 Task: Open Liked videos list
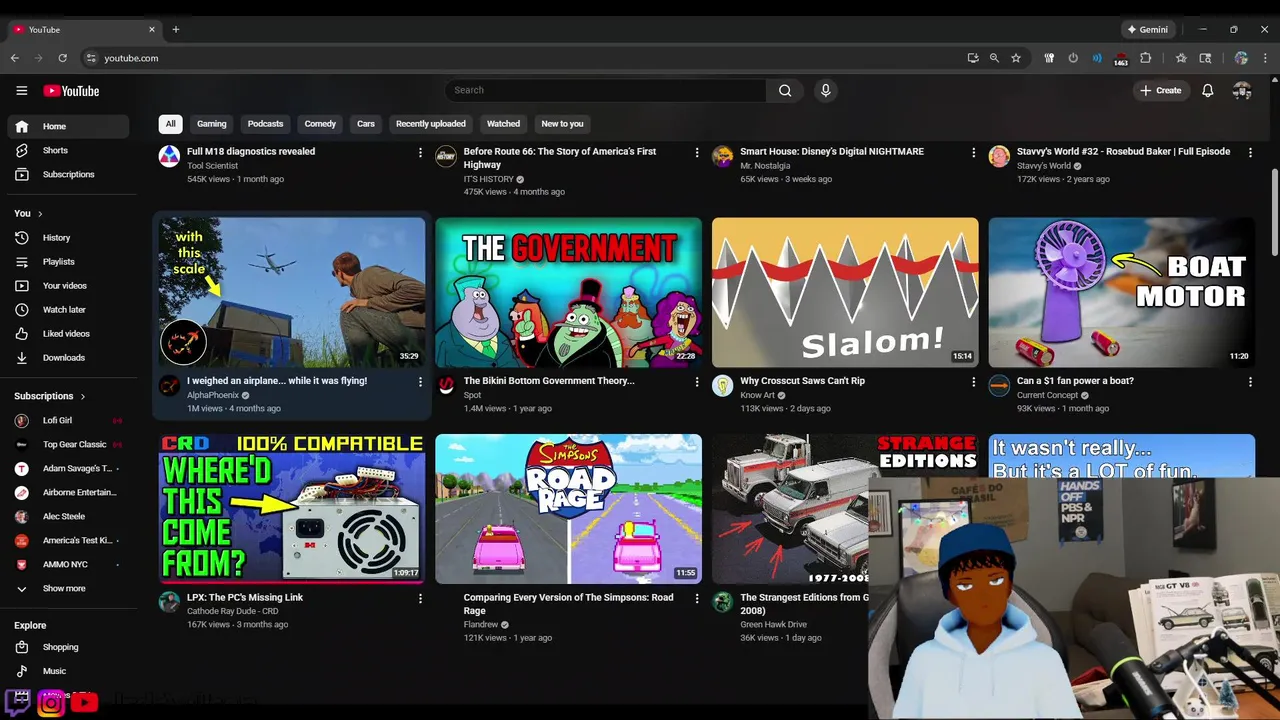tap(68, 334)
